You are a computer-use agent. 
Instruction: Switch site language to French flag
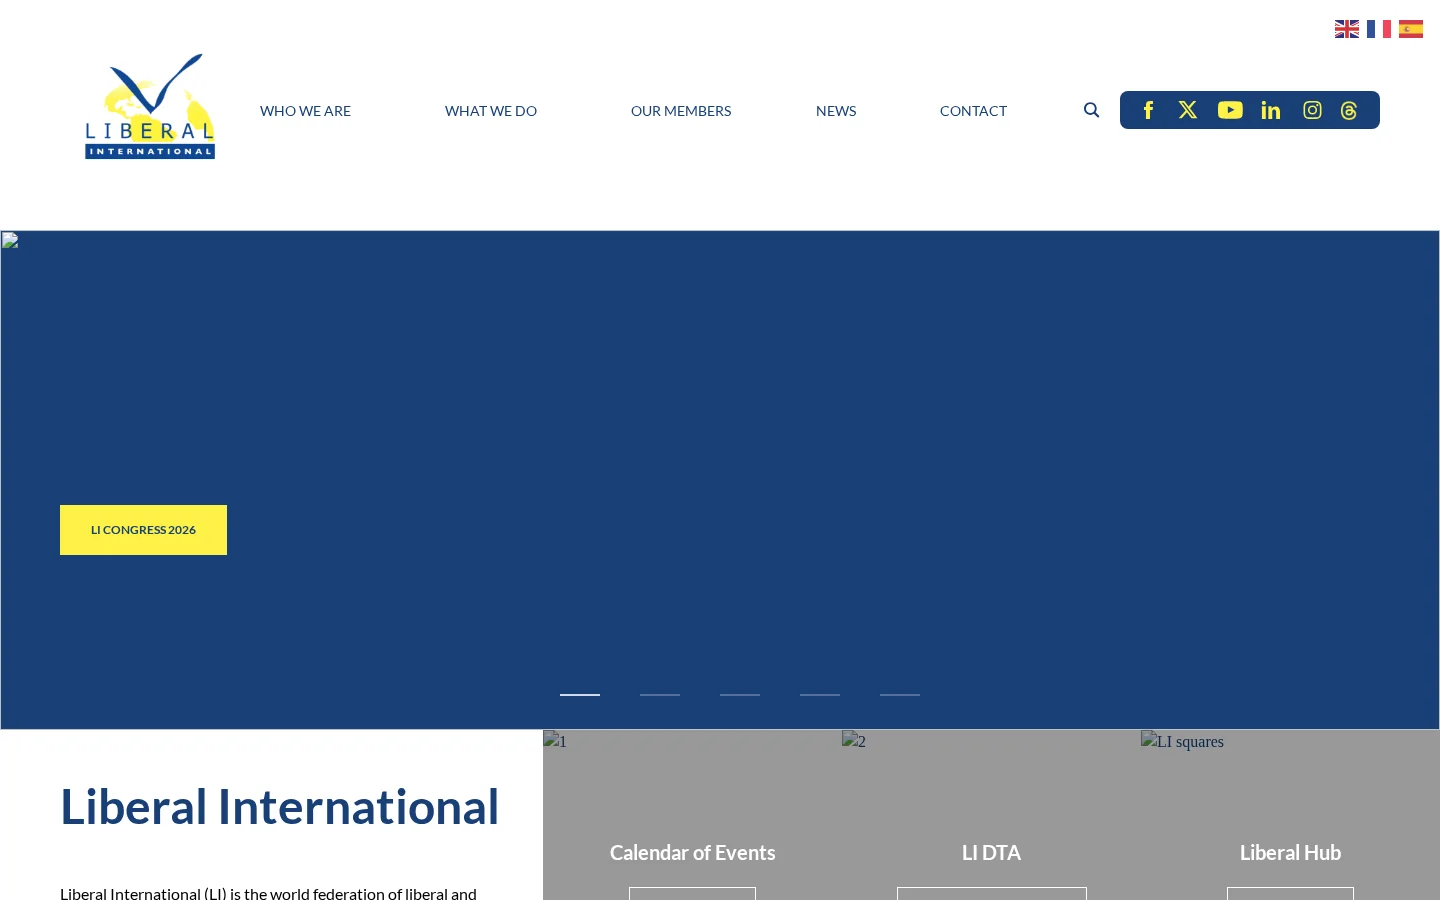point(1379,29)
